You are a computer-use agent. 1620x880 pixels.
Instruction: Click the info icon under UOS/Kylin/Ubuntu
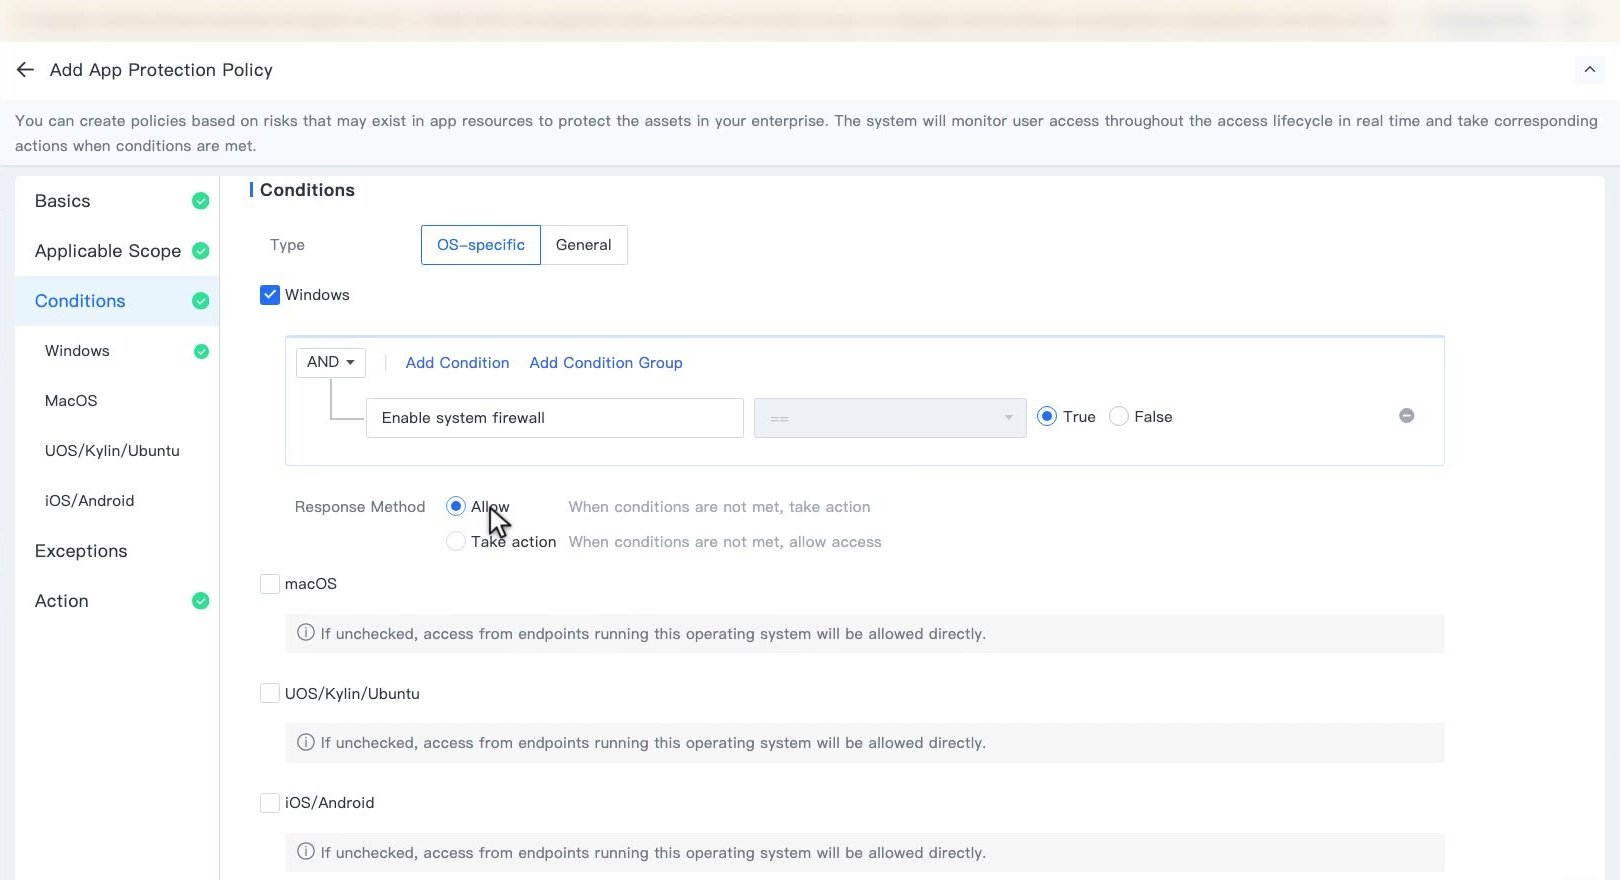(x=306, y=742)
